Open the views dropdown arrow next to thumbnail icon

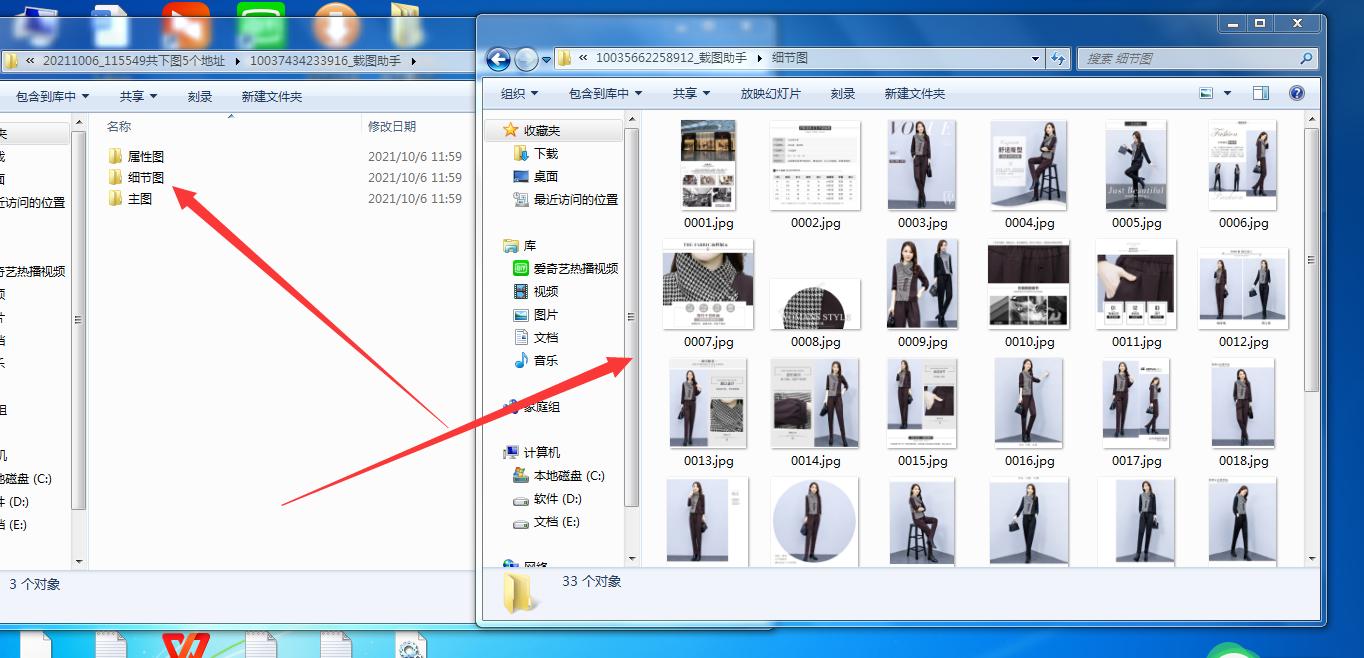tap(1226, 92)
